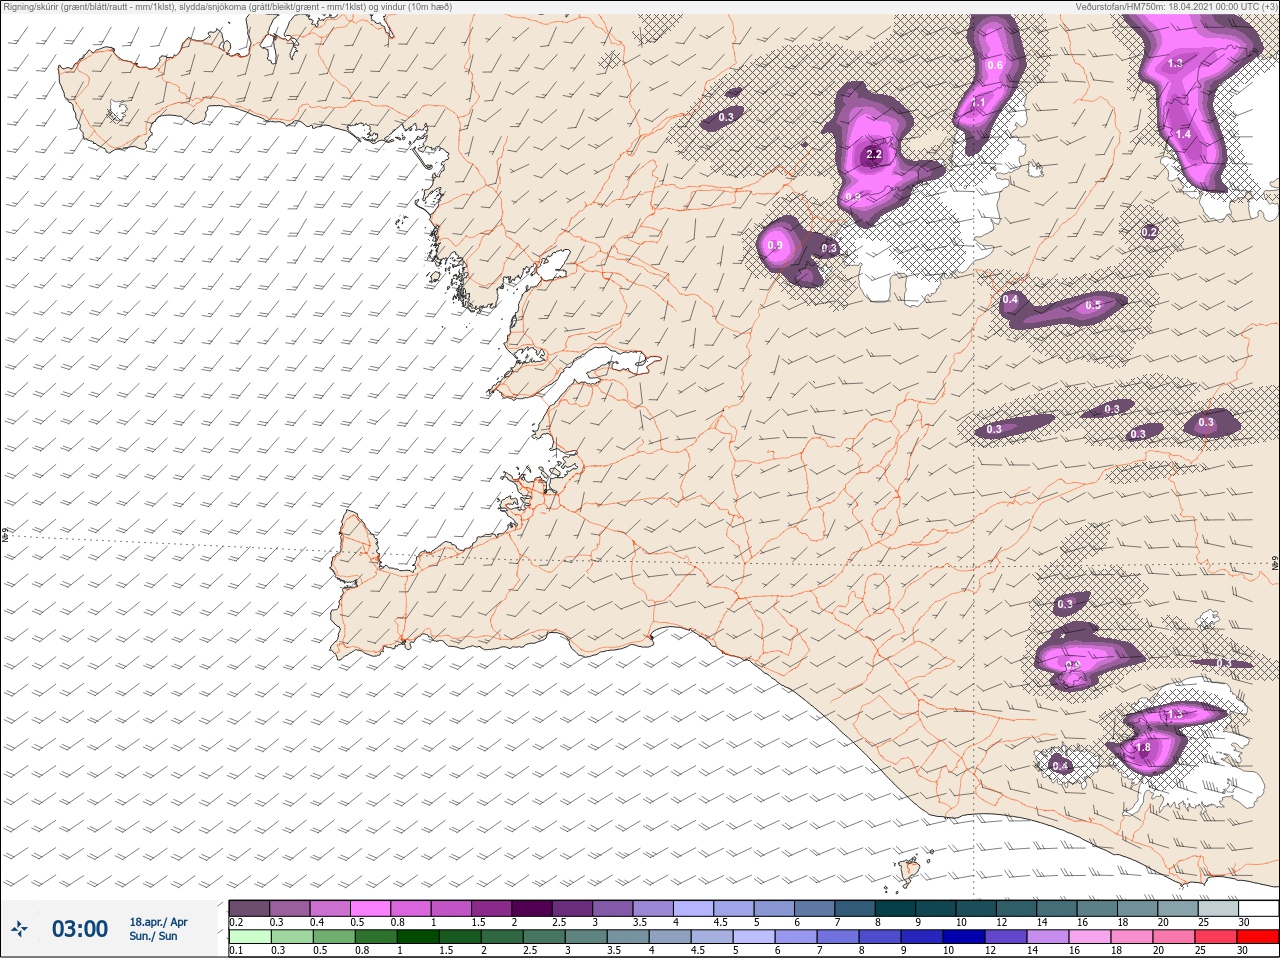Click the 2.2 precipitation value on map
Image resolution: width=1280 pixels, height=958 pixels.
coord(874,154)
